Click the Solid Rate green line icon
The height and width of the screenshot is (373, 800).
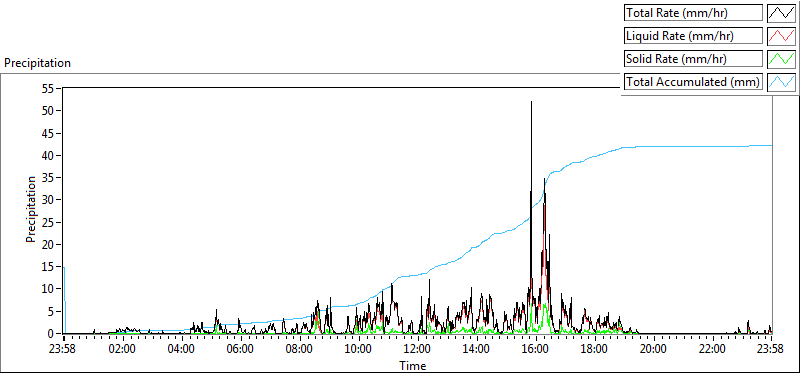782,59
